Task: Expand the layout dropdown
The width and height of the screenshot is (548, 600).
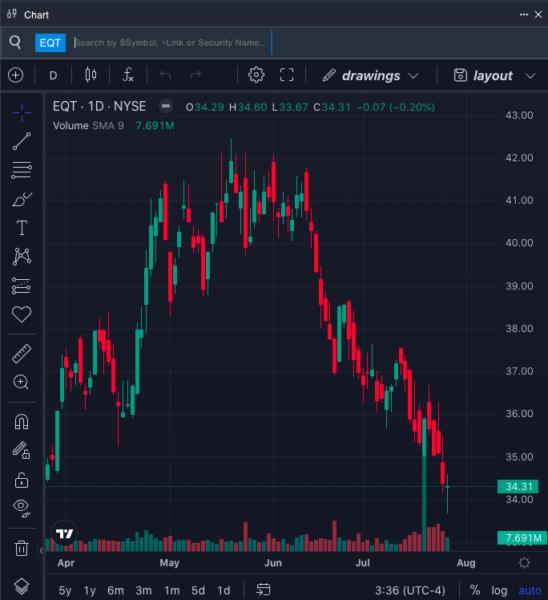Action: coord(494,75)
